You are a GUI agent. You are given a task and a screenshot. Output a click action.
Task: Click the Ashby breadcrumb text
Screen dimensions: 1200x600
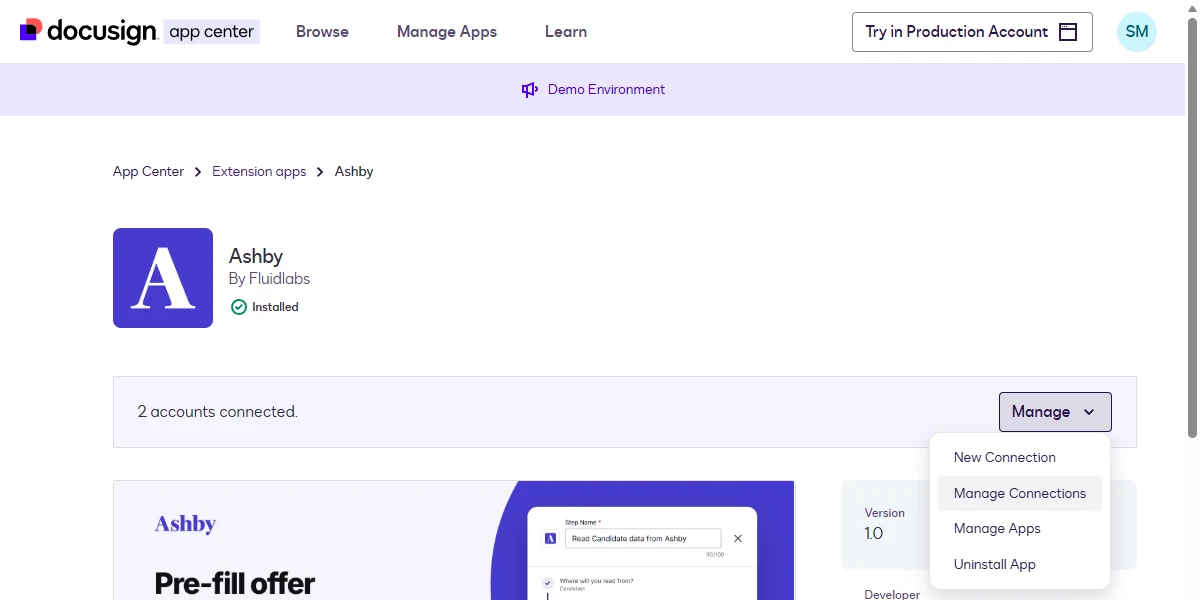(354, 172)
